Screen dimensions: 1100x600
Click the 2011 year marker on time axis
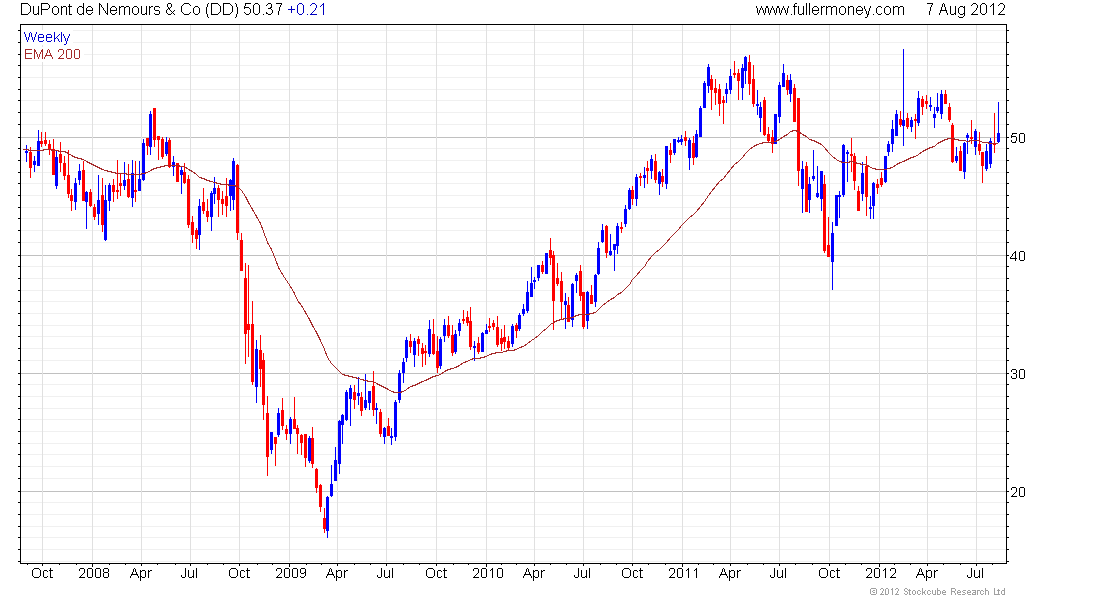click(683, 573)
